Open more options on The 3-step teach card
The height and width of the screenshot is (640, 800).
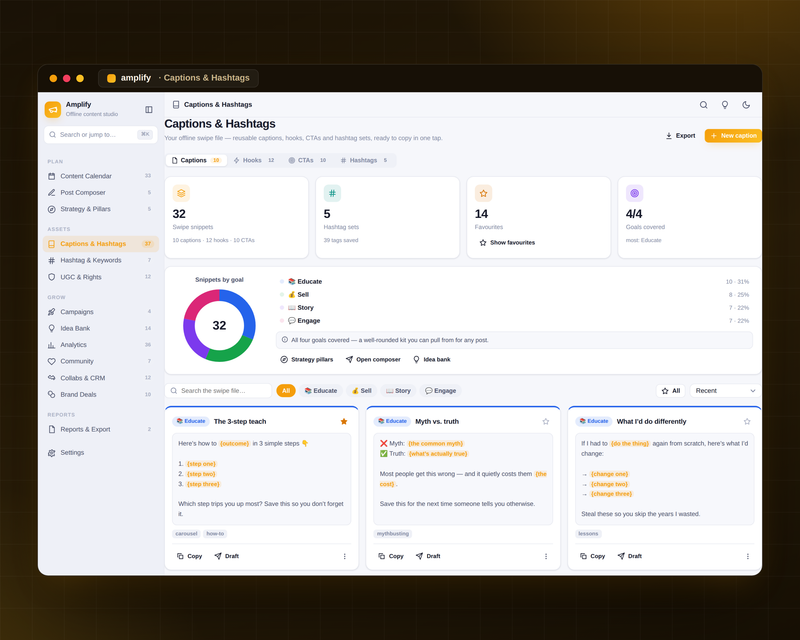(344, 556)
